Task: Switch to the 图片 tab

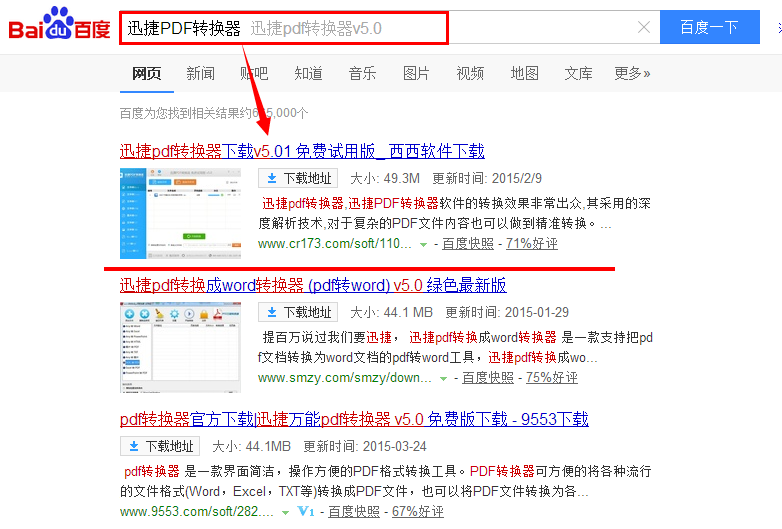Action: pyautogui.click(x=416, y=74)
